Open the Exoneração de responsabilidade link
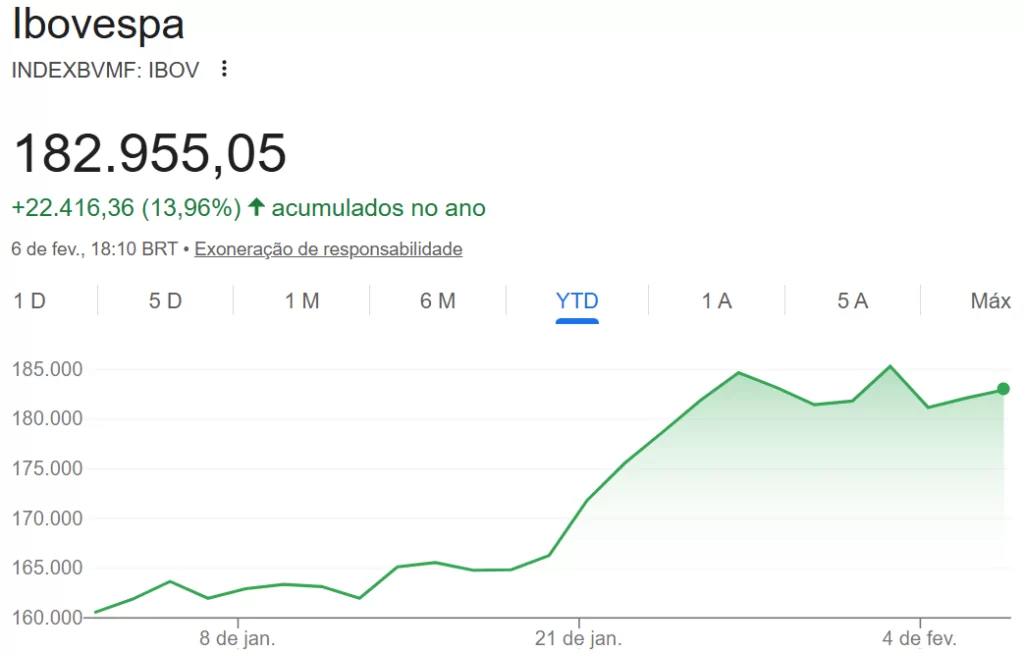This screenshot has width=1024, height=654. pos(328,249)
